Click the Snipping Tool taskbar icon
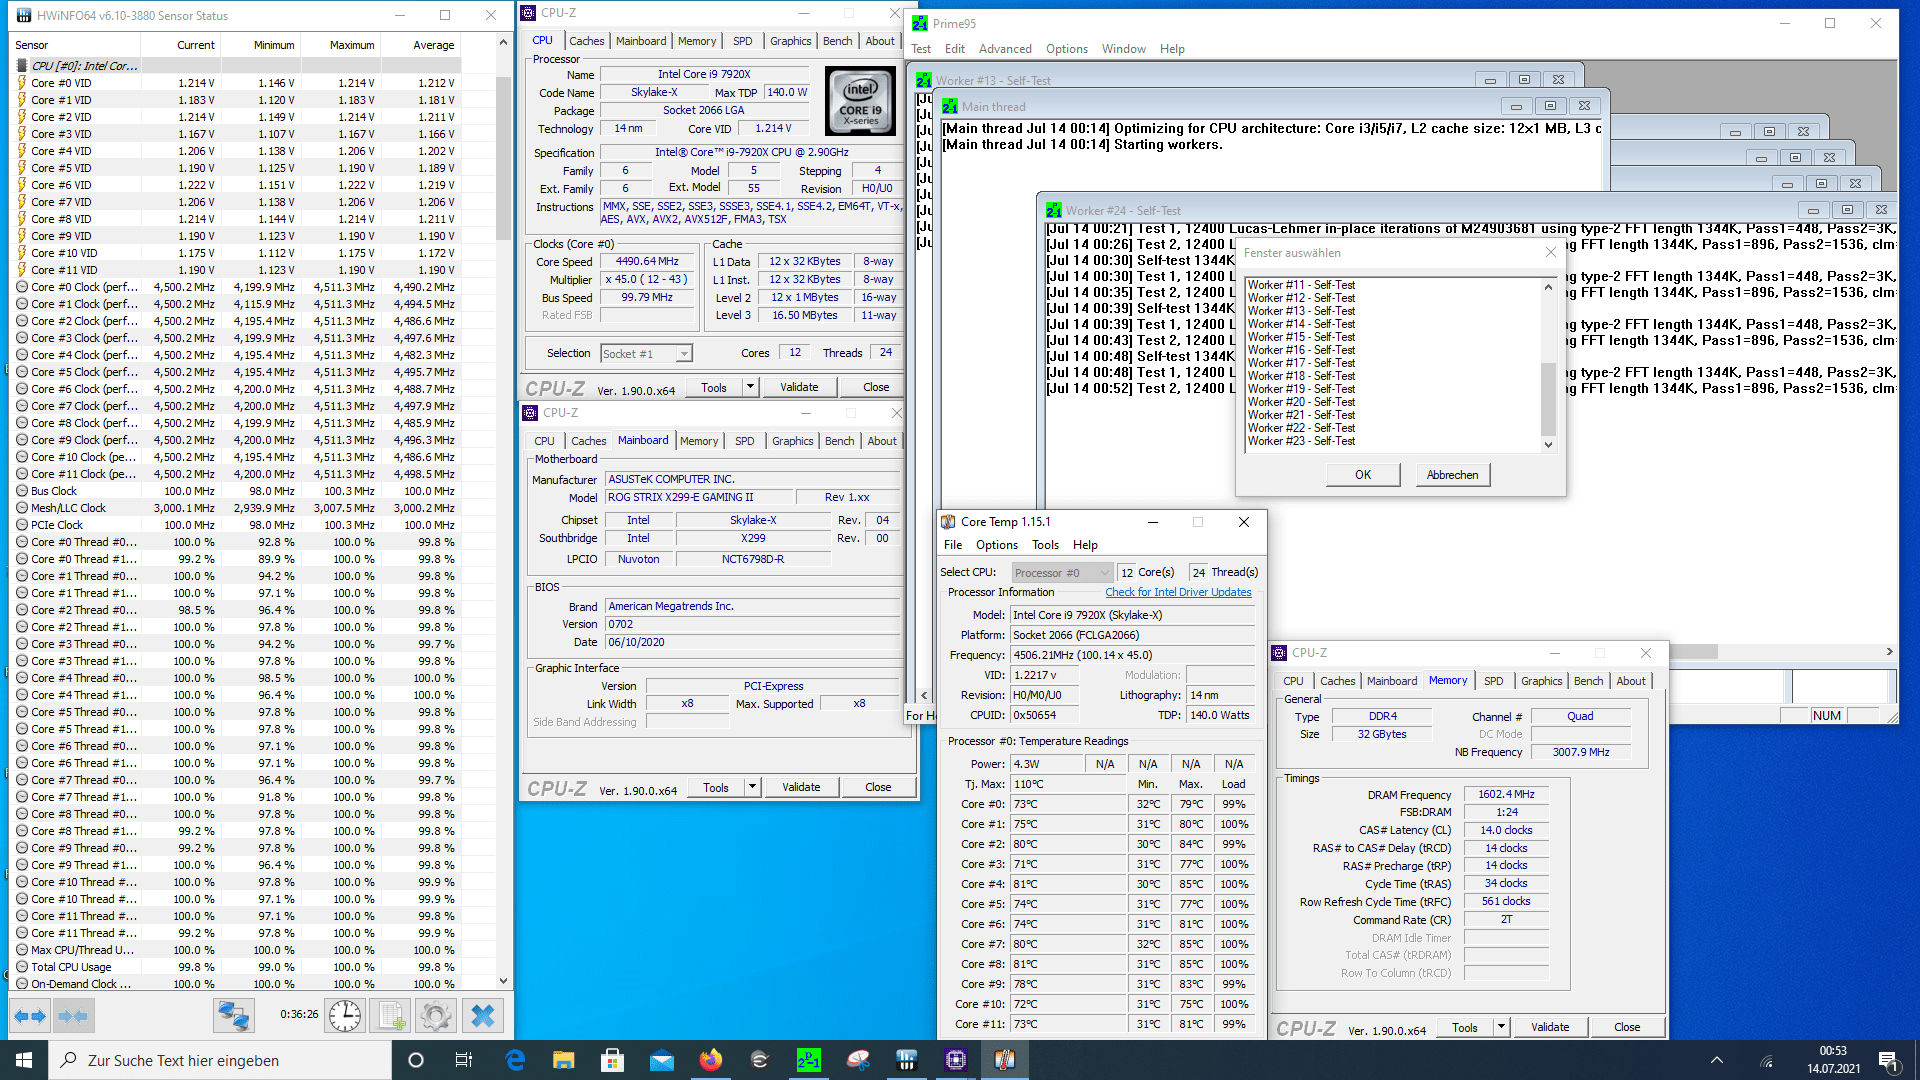Viewport: 1920px width, 1080px height. pos(858,1060)
